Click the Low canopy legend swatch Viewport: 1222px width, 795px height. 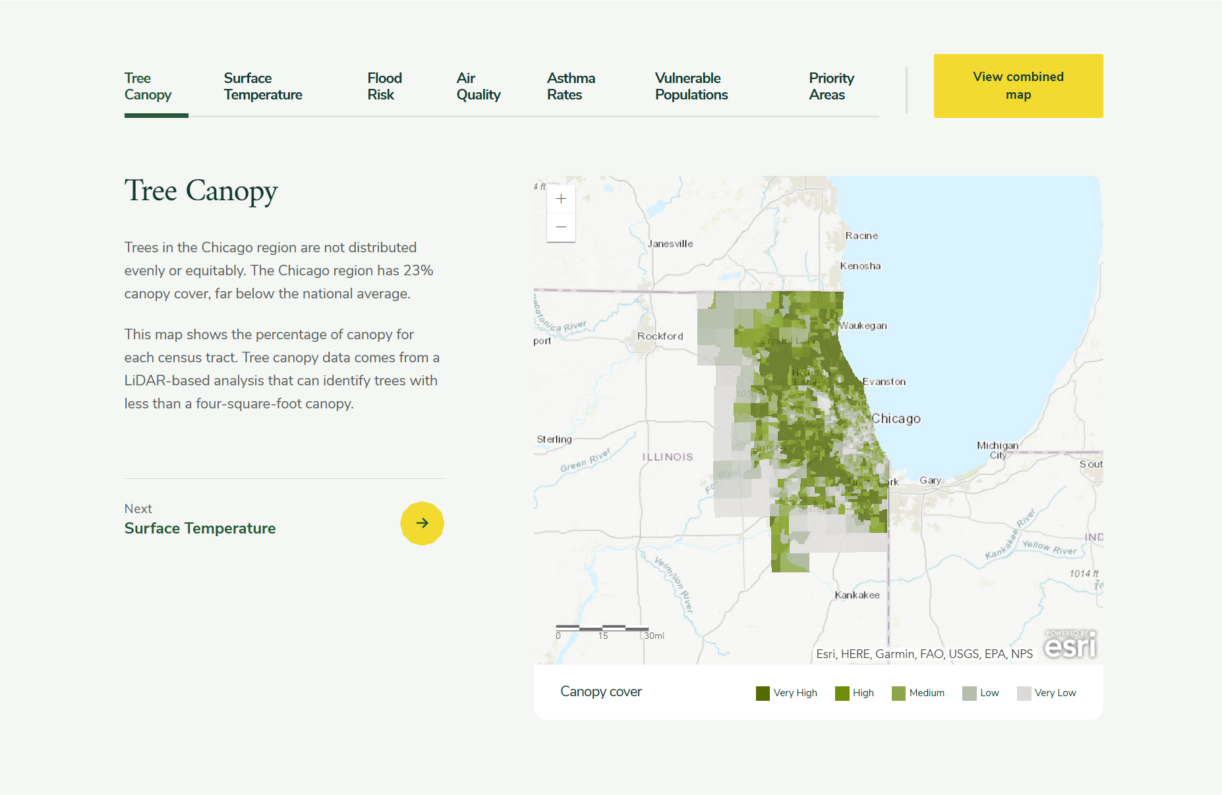tap(969, 693)
